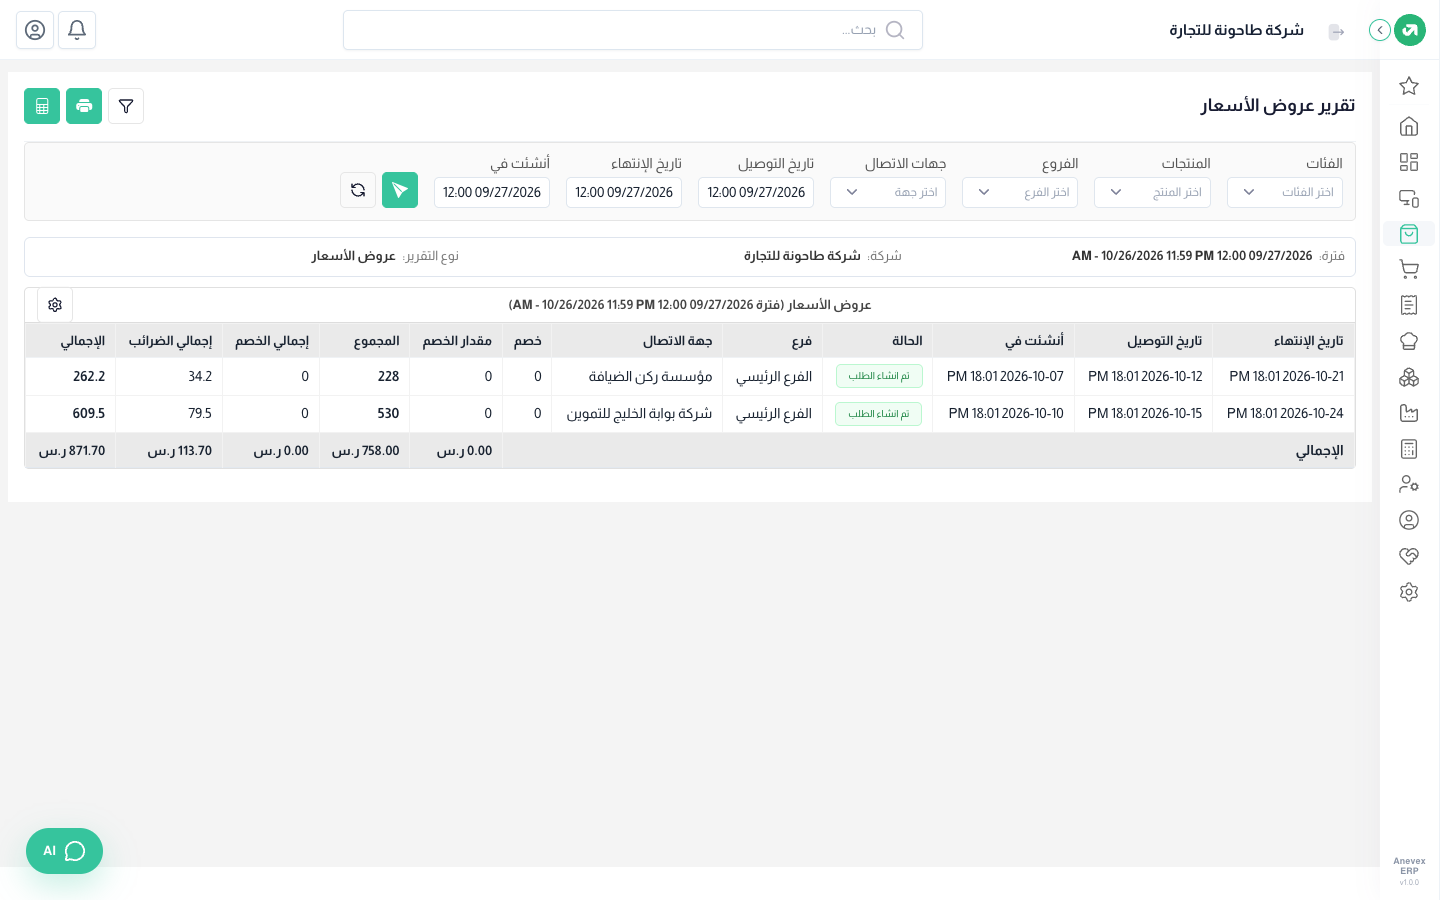This screenshot has height=900, width=1440.
Task: Expand the الفئات categories dropdown
Action: [x=1285, y=192]
